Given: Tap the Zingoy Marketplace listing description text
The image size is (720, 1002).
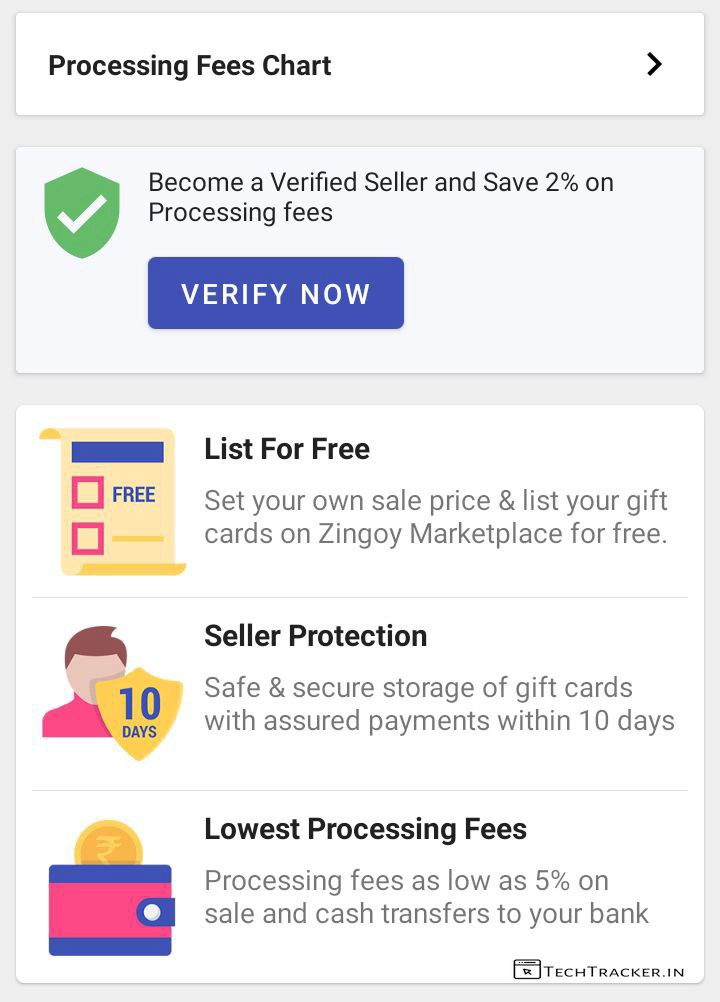Looking at the screenshot, I should coord(436,517).
